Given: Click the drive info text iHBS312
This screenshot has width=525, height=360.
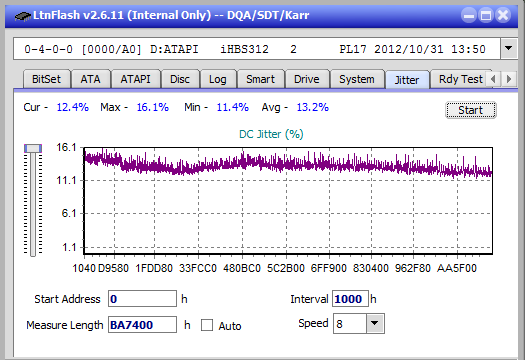Looking at the screenshot, I should [244, 49].
